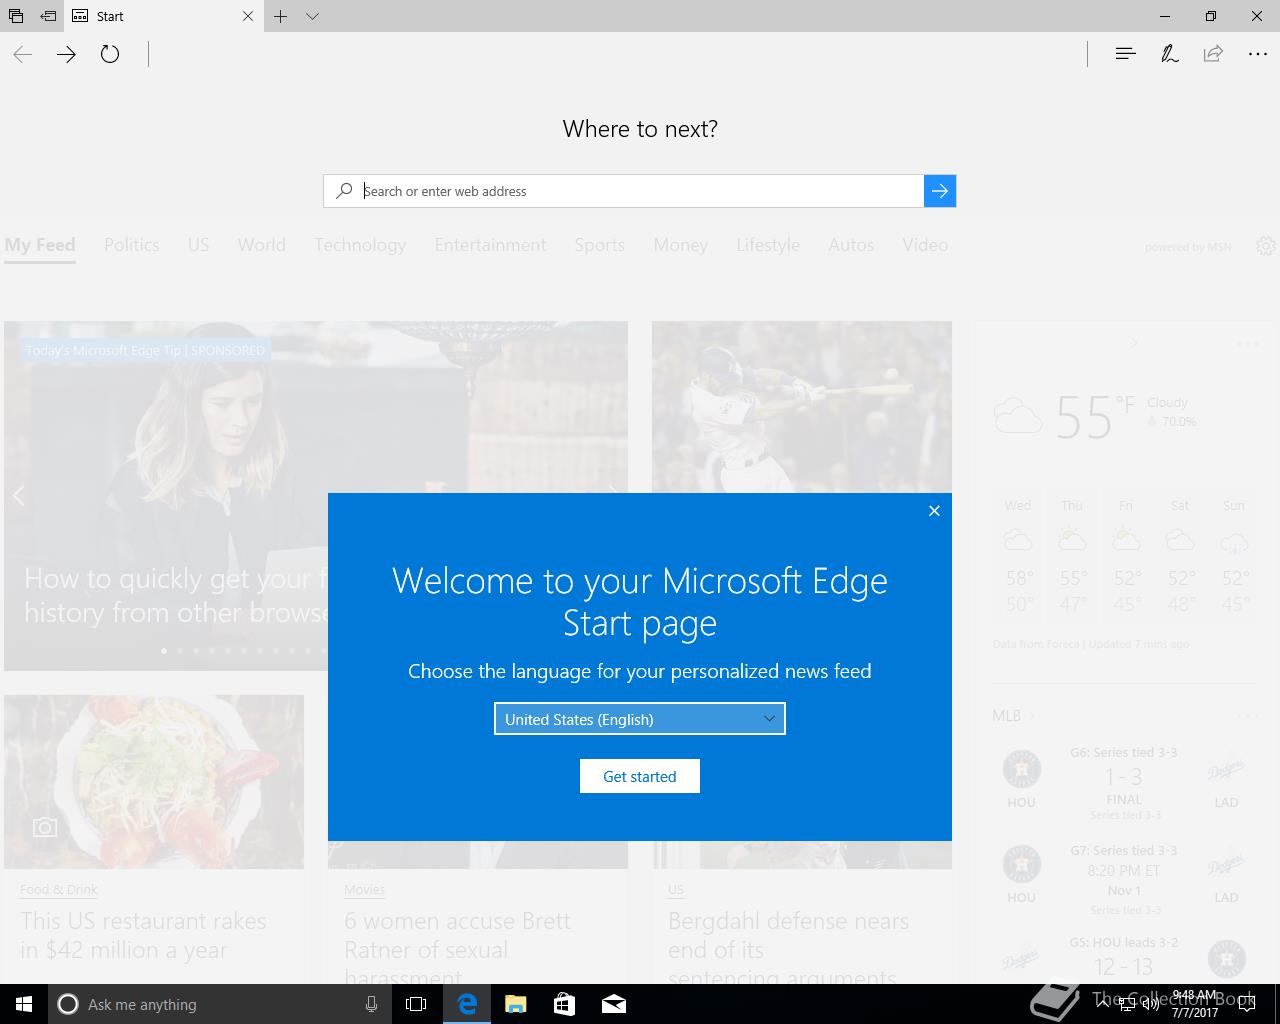Open a new tab with plus icon

281,16
